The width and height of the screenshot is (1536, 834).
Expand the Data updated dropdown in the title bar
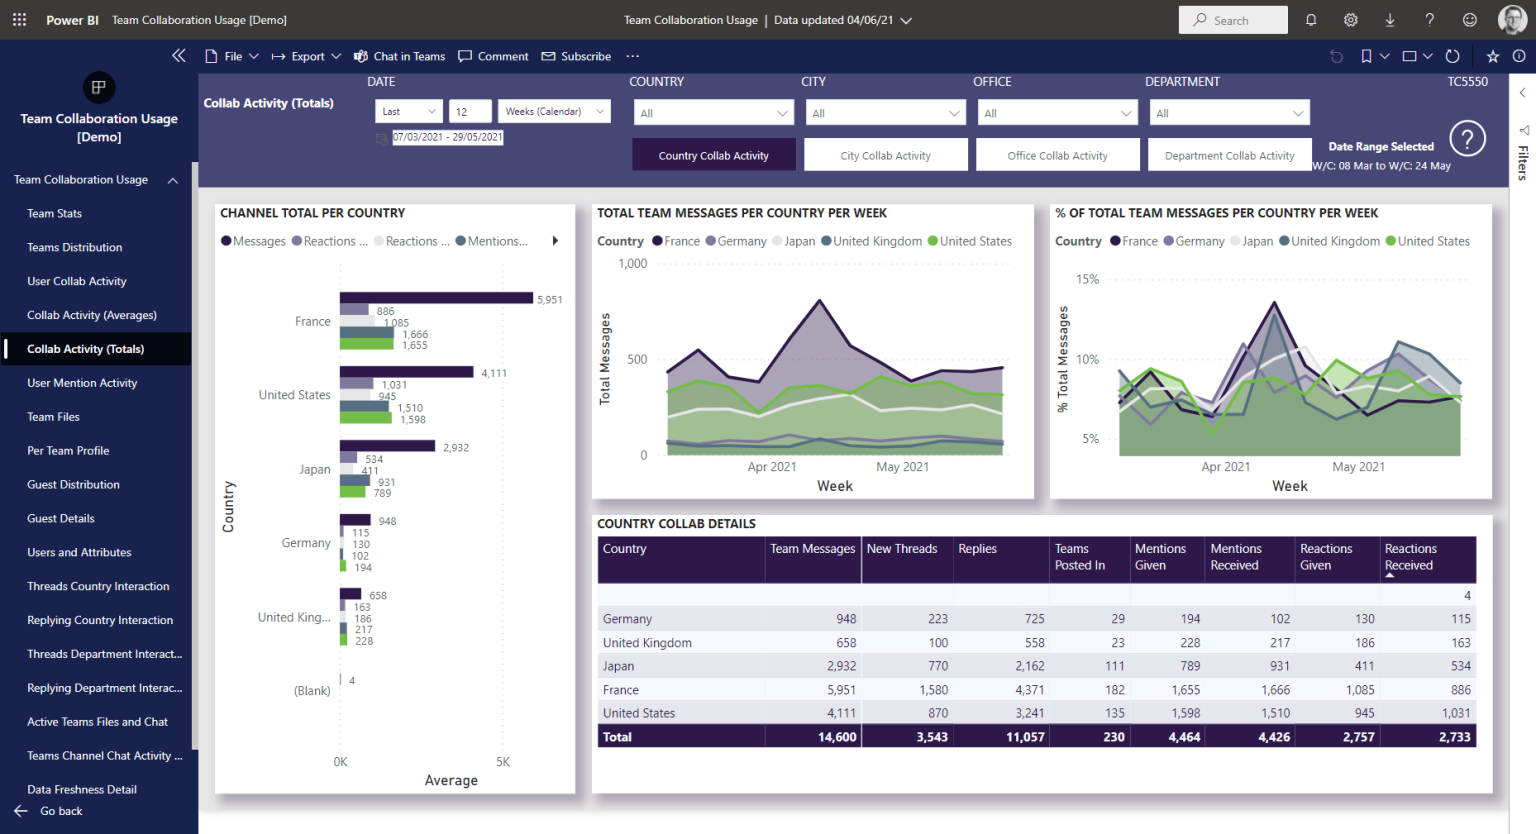[x=906, y=20]
